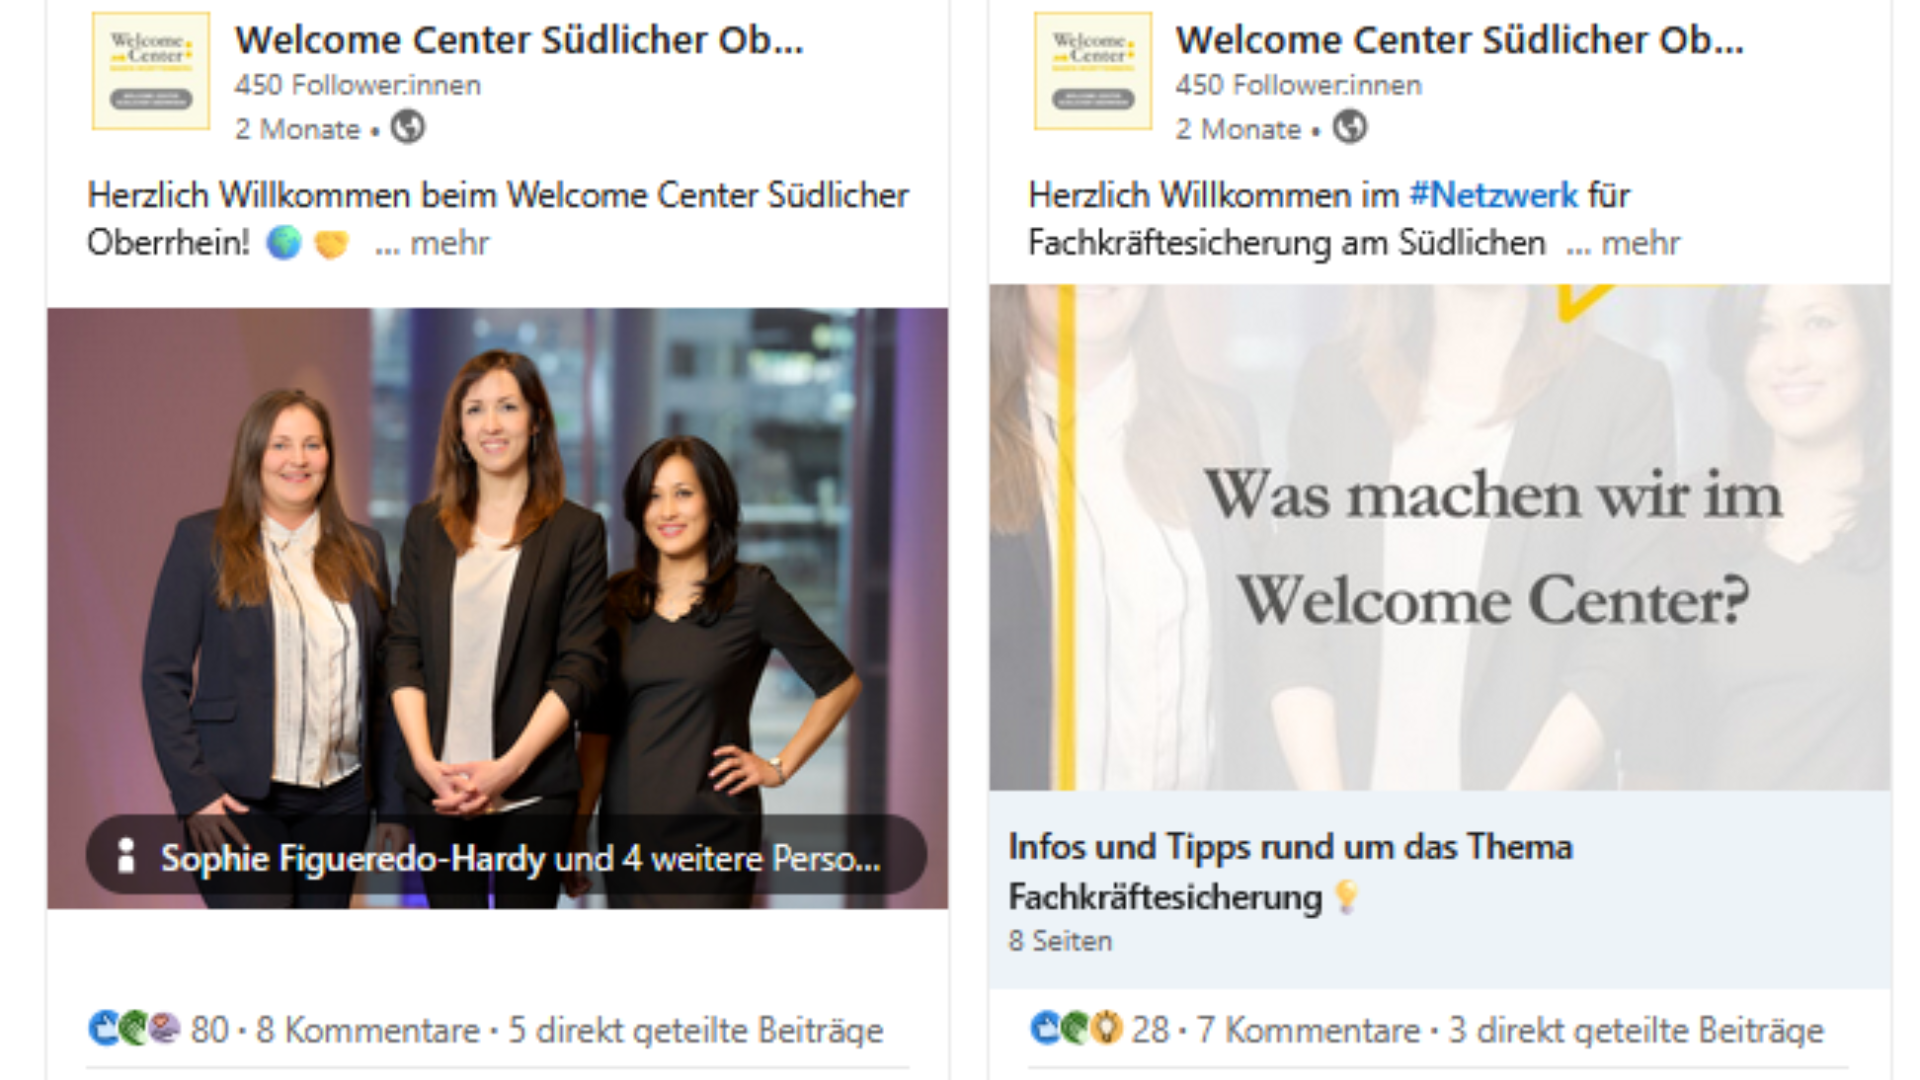The height and width of the screenshot is (1080, 1920).
Task: Click the Welcome Center logo on left post
Action: pos(151,71)
